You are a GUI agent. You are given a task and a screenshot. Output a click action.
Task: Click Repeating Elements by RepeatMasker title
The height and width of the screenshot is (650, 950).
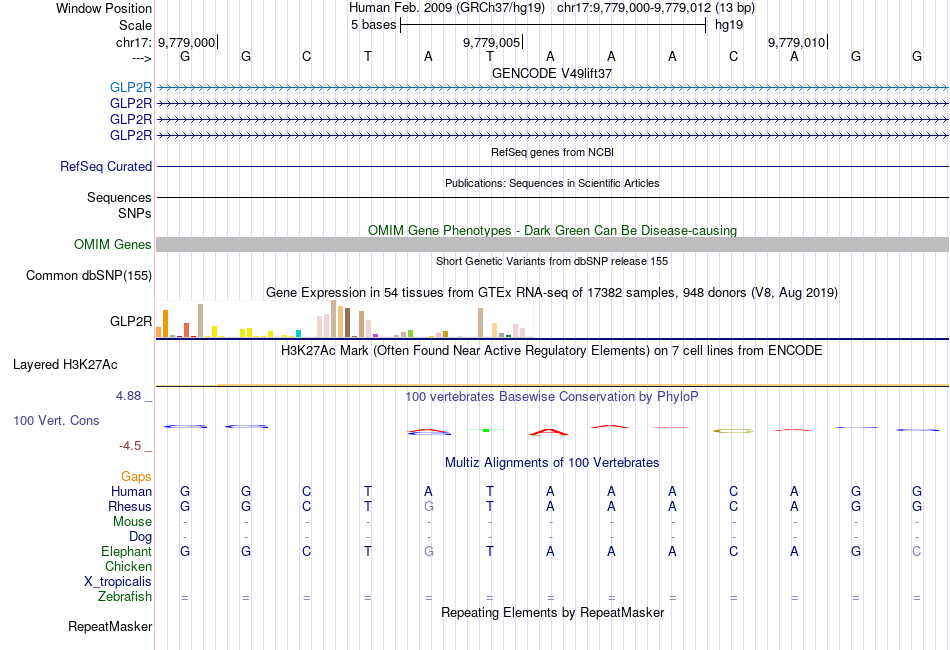pos(553,612)
